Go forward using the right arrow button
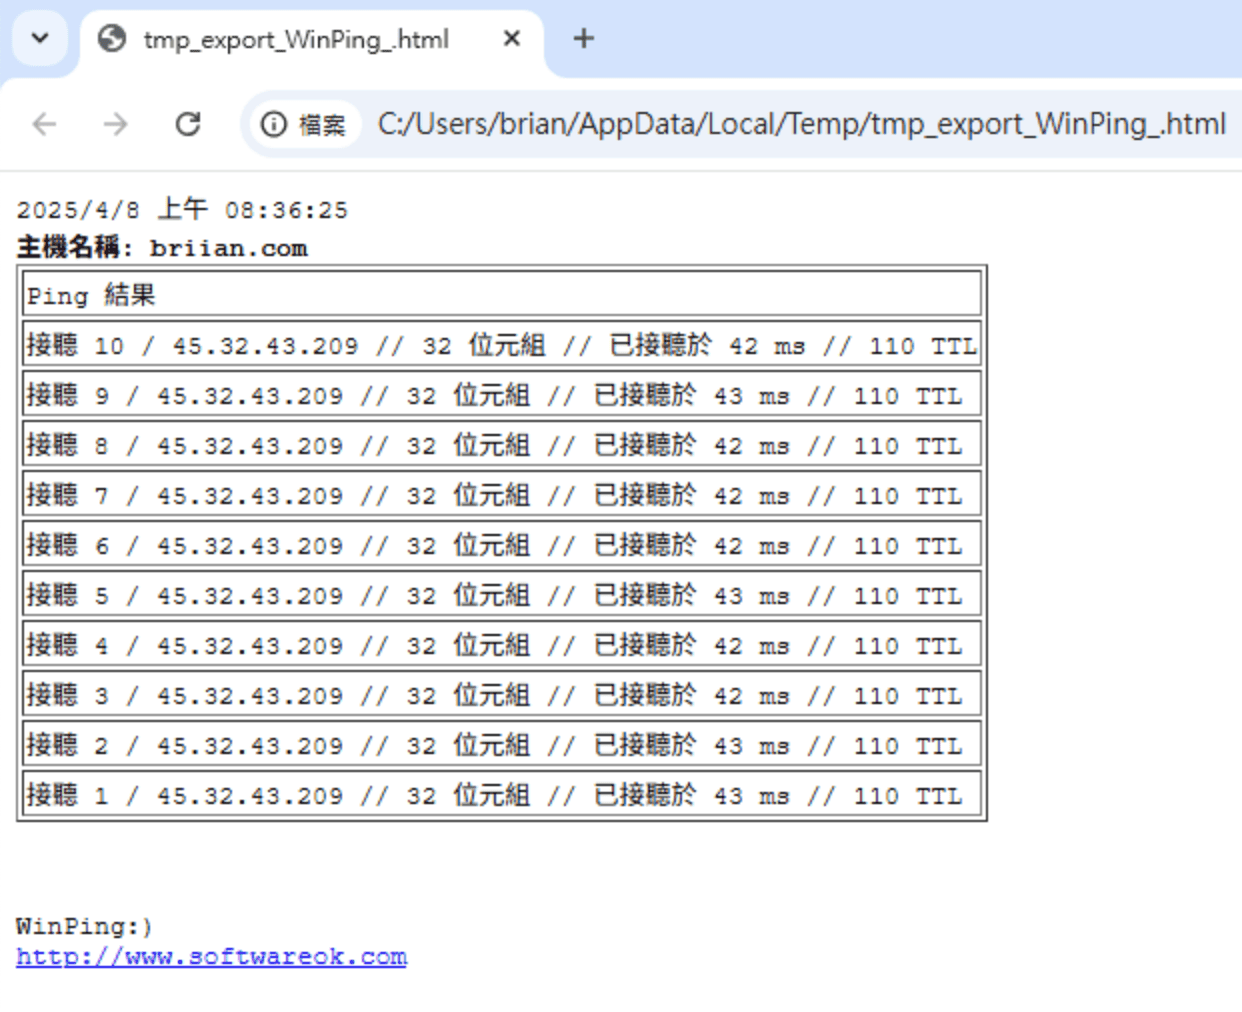Screen dimensions: 1242x1012 (116, 124)
